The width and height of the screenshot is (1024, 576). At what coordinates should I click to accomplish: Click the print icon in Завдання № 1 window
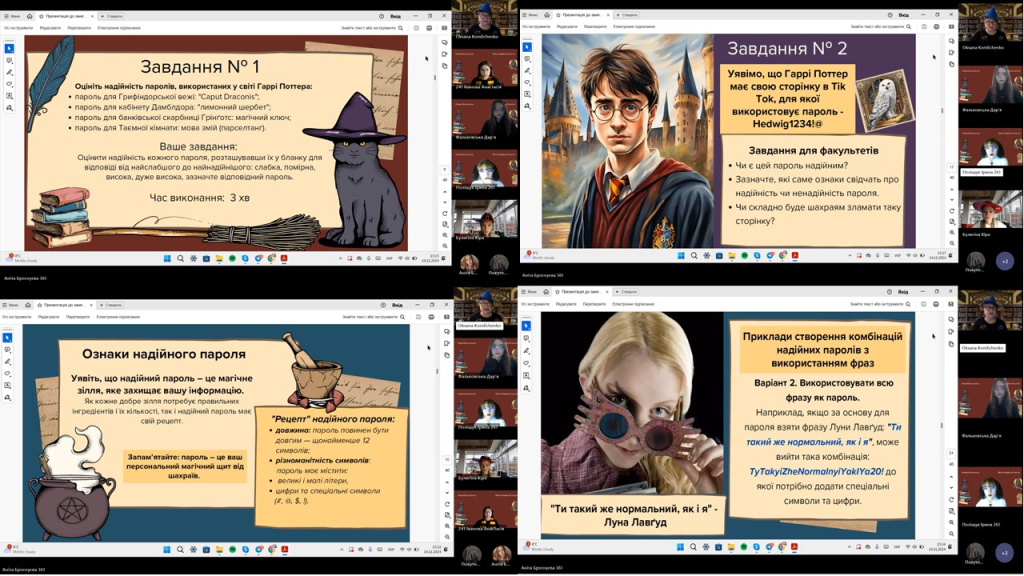tap(429, 28)
